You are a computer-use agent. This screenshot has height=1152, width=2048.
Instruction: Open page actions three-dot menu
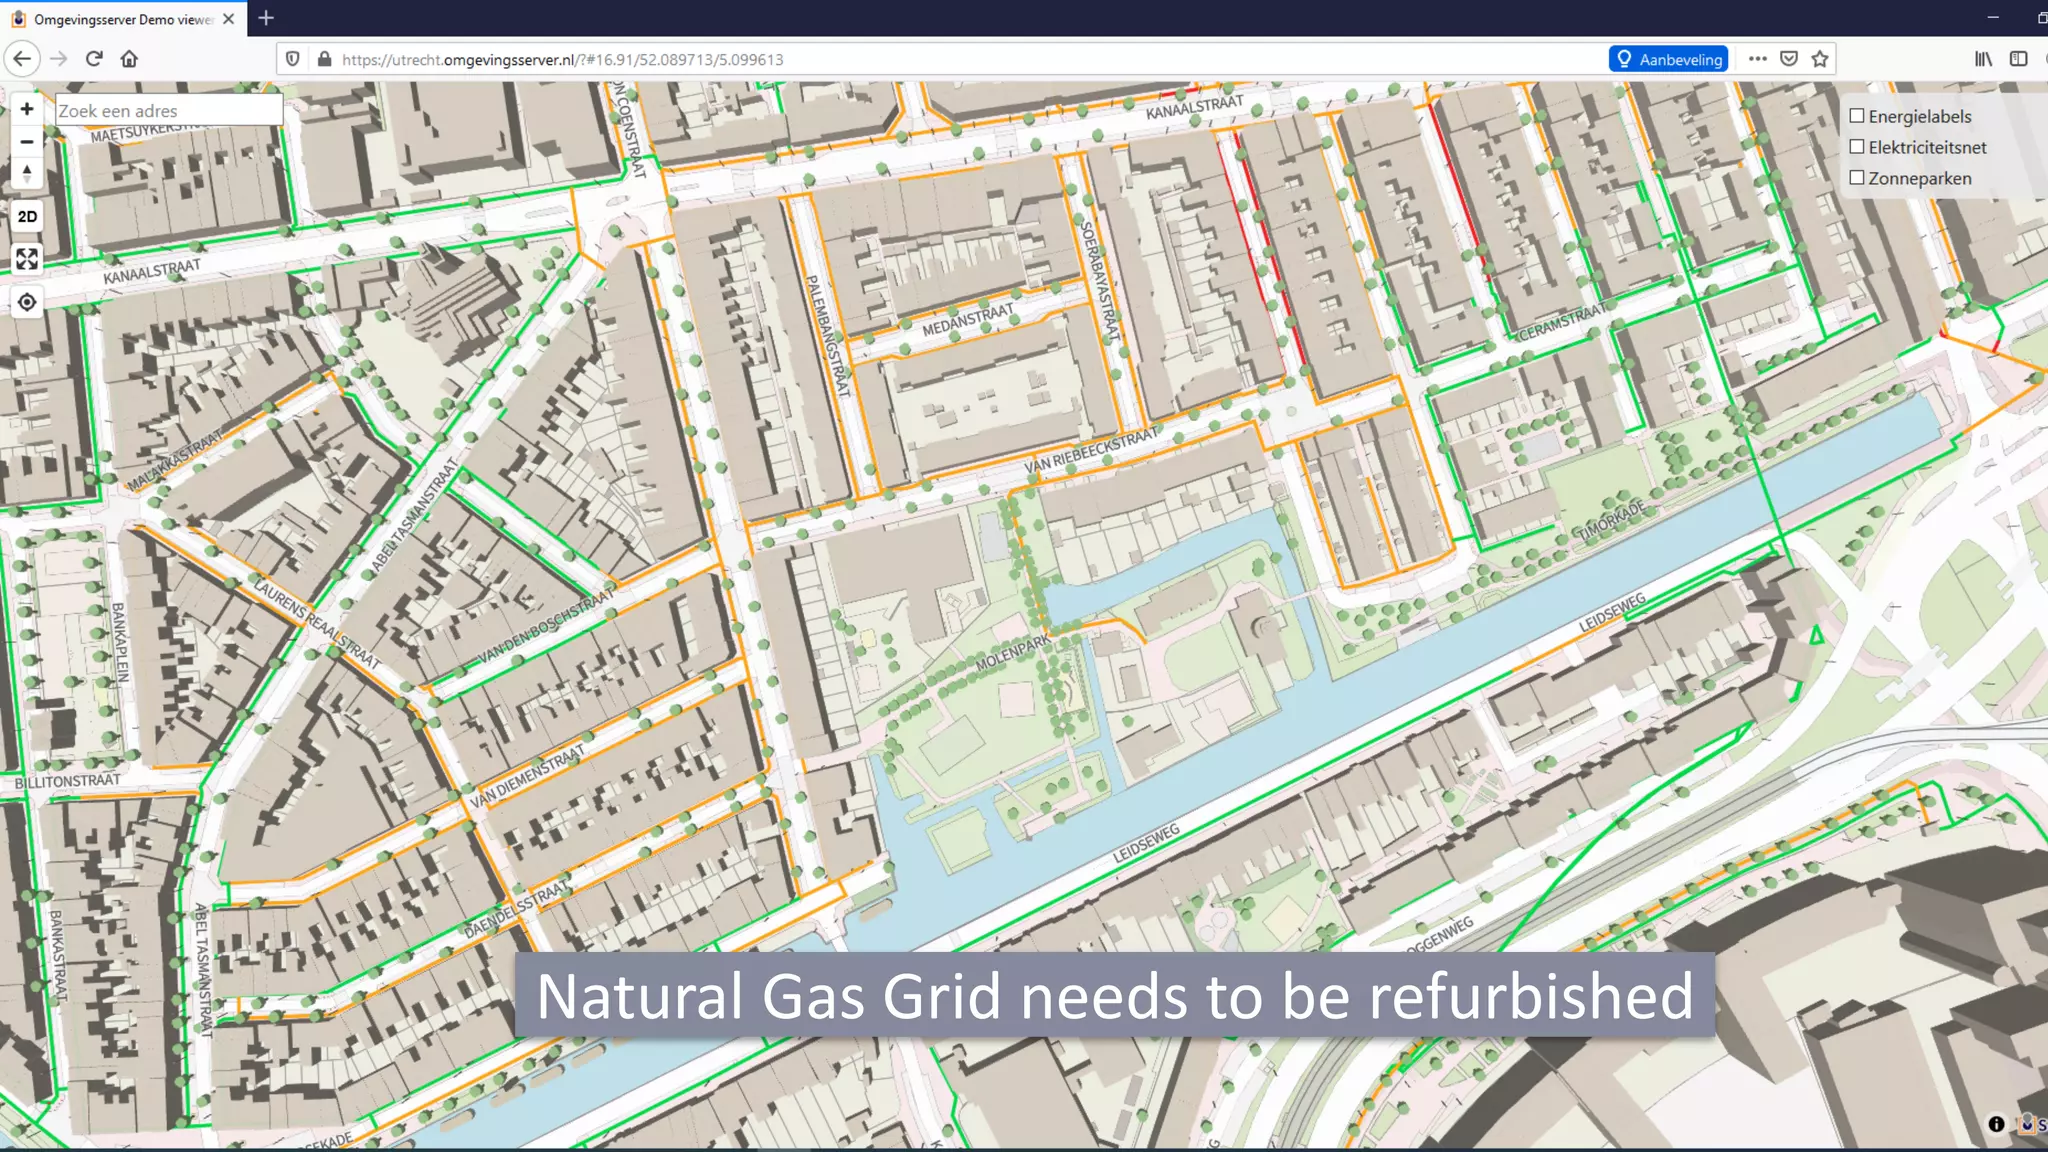(1758, 59)
